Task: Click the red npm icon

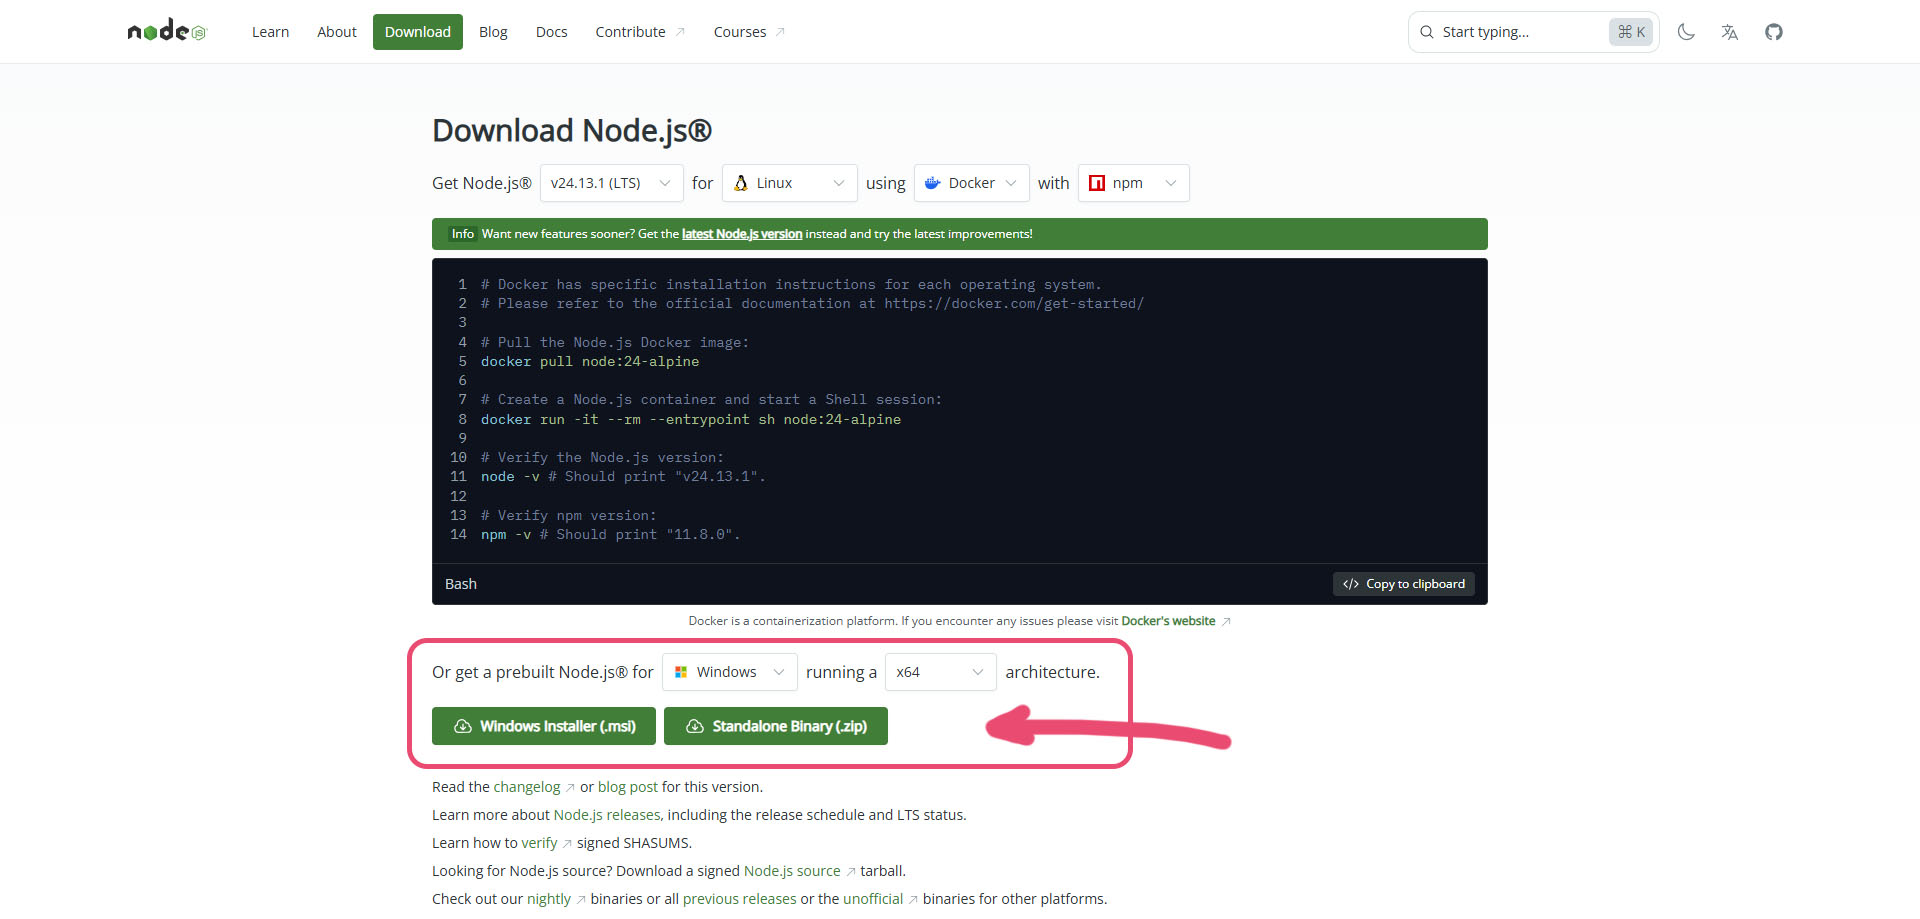Action: point(1097,183)
